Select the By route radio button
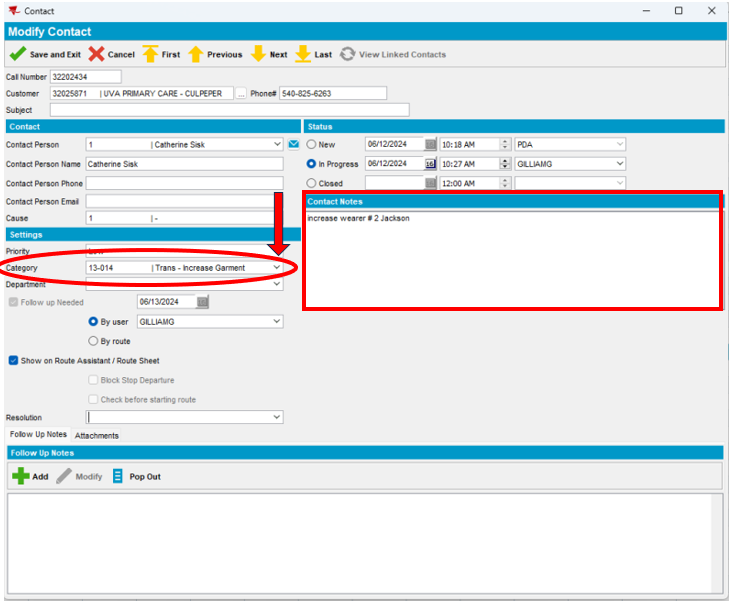The height and width of the screenshot is (603, 729). pos(93,341)
